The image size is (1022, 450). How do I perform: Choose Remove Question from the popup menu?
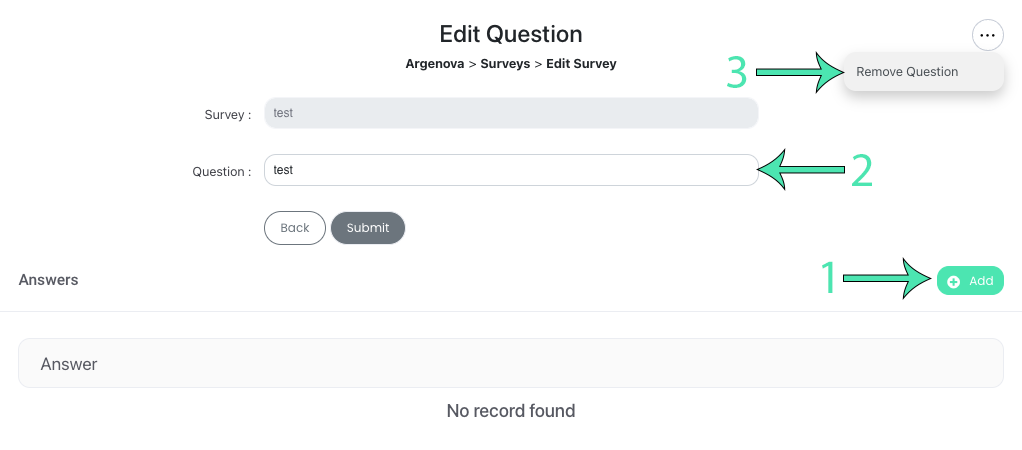907,72
